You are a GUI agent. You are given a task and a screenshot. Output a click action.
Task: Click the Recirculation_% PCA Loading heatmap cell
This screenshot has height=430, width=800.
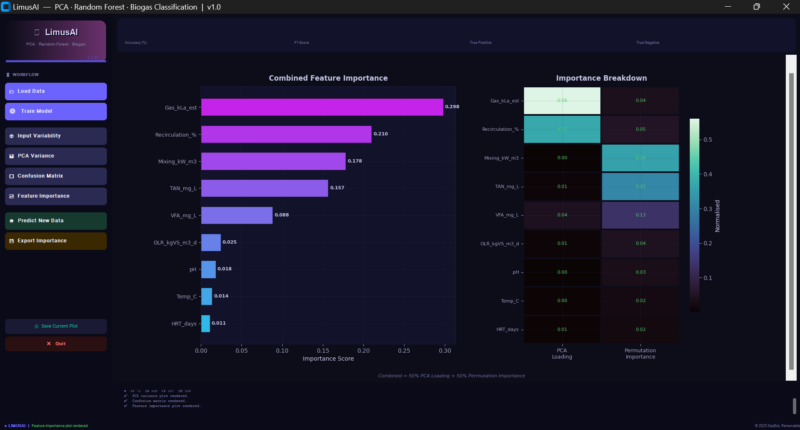pyautogui.click(x=562, y=130)
